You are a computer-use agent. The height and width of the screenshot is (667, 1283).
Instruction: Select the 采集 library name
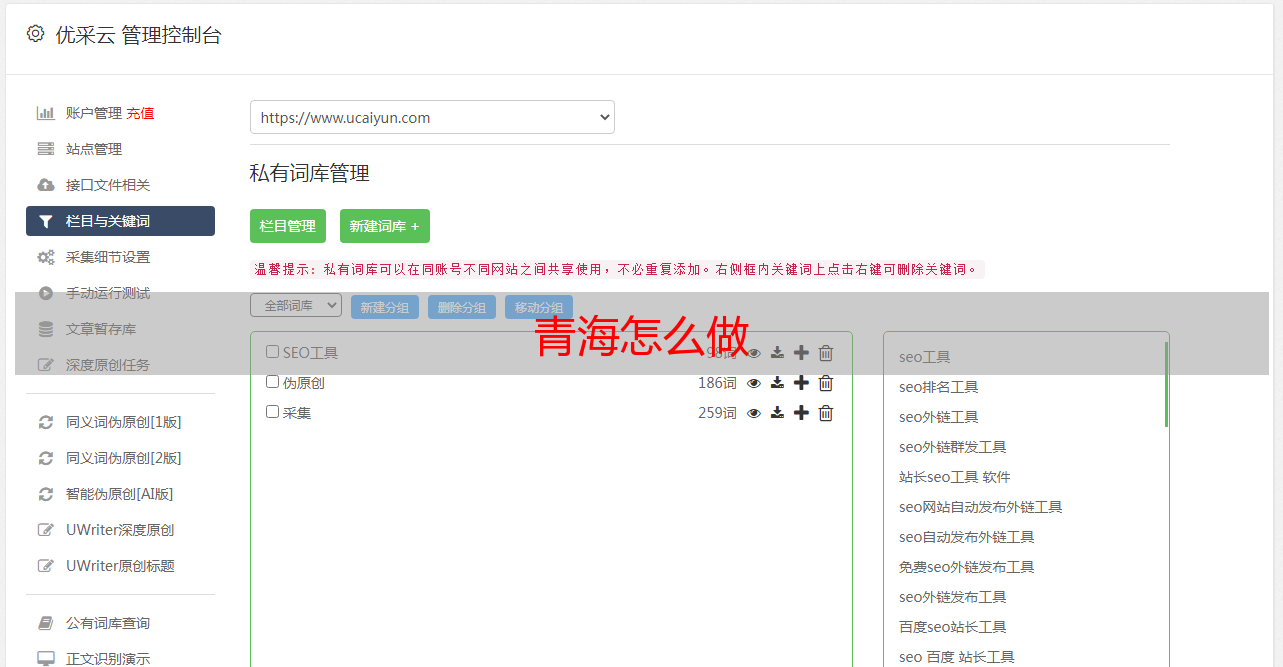[297, 413]
